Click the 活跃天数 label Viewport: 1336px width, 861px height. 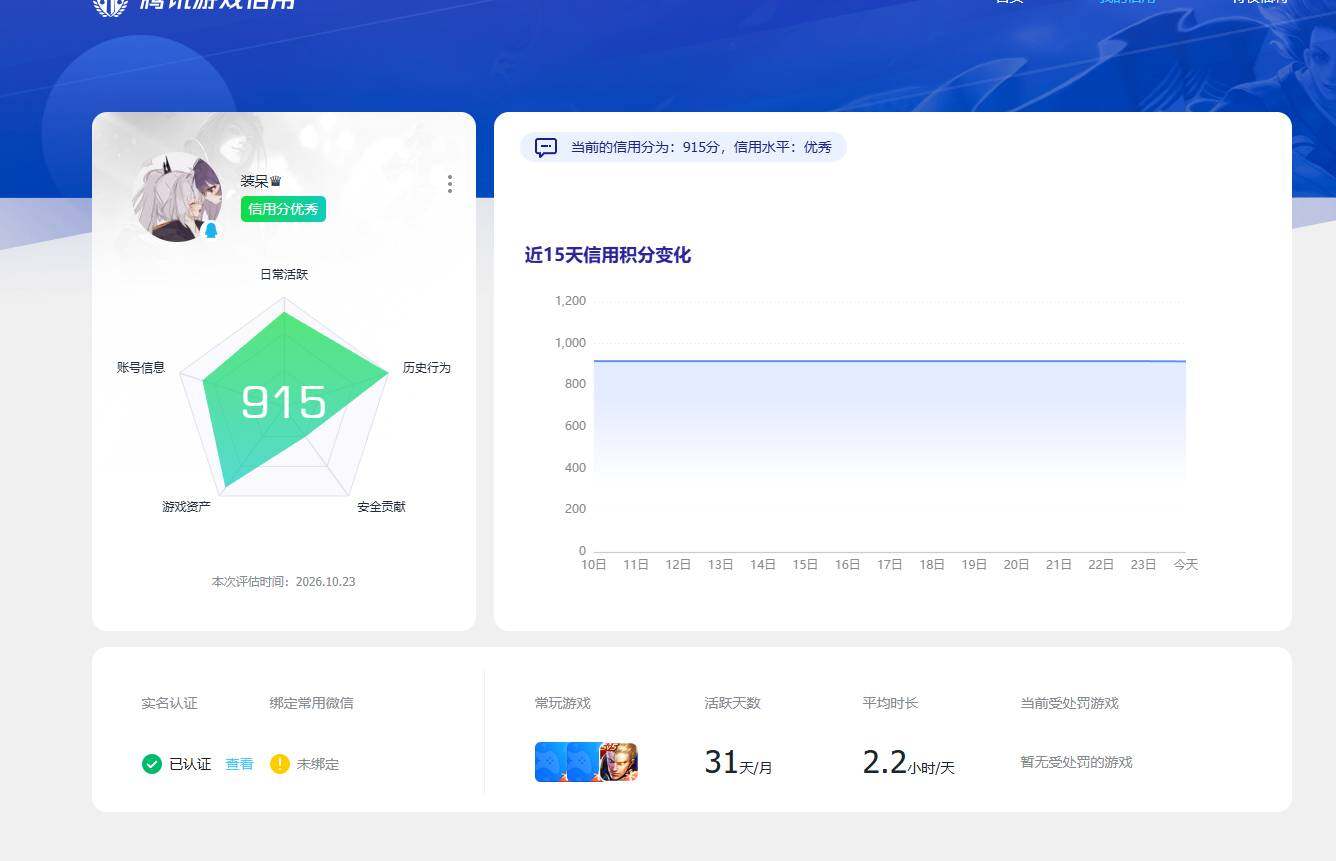[x=732, y=703]
